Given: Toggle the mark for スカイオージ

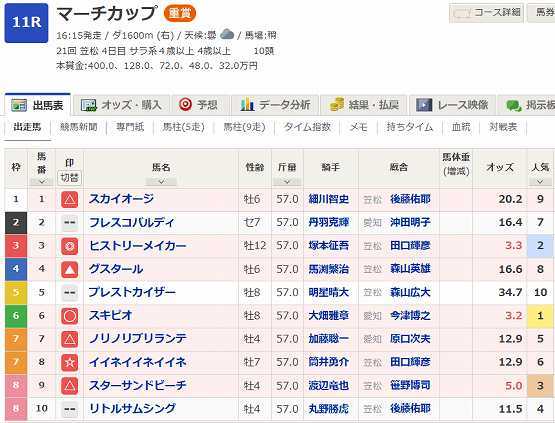Looking at the screenshot, I should [70, 200].
